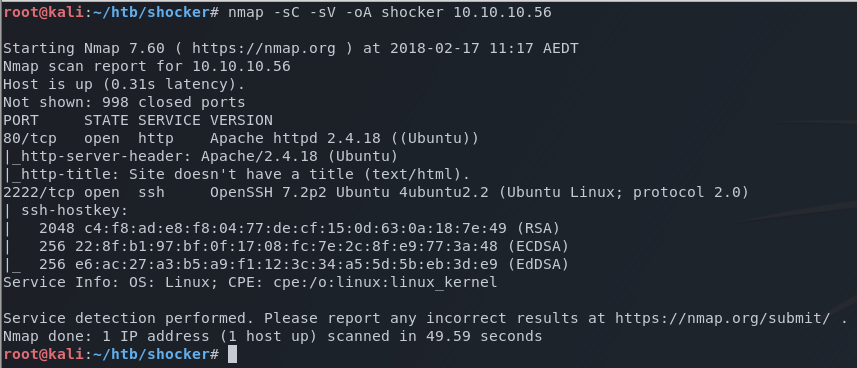Click the root@kali prompt on top line
This screenshot has width=857, height=368.
click(43, 12)
